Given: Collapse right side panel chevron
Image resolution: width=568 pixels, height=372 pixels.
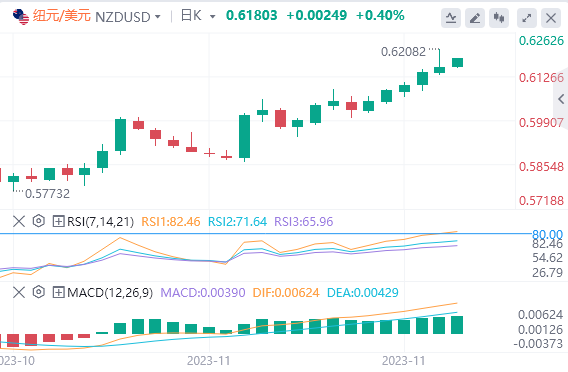Looking at the screenshot, I should pos(561,99).
